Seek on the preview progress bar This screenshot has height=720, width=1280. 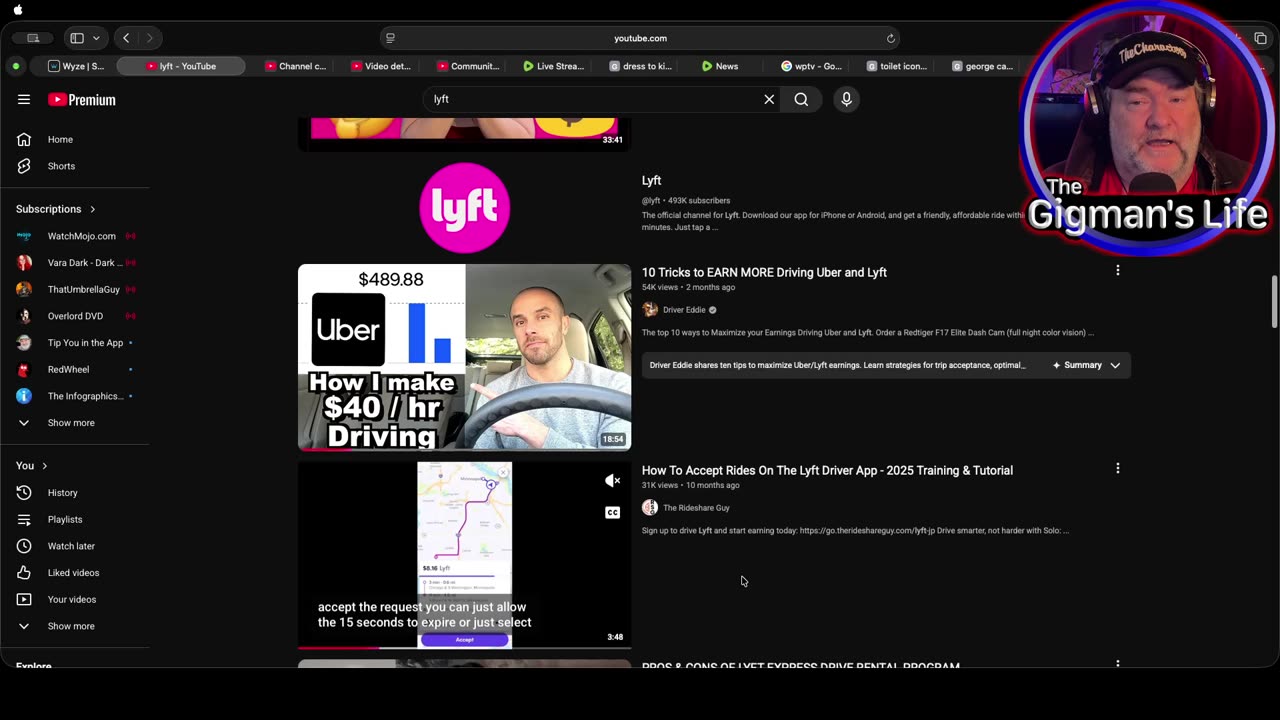tap(465, 647)
